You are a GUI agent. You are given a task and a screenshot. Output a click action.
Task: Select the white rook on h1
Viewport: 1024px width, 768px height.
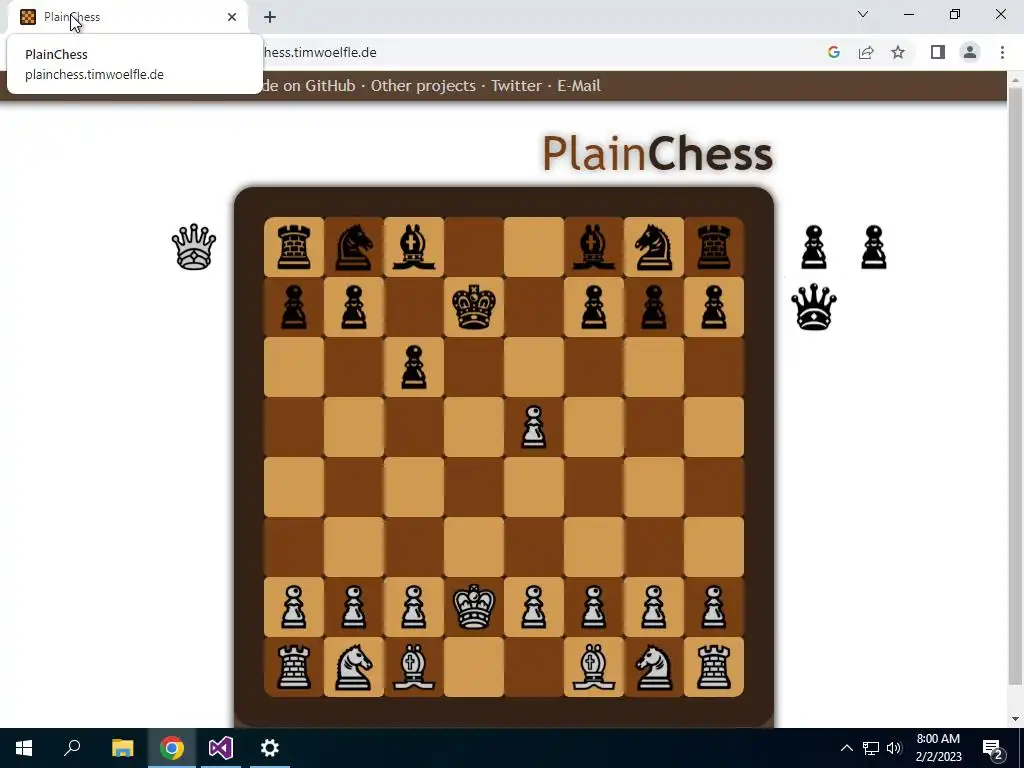coord(714,667)
